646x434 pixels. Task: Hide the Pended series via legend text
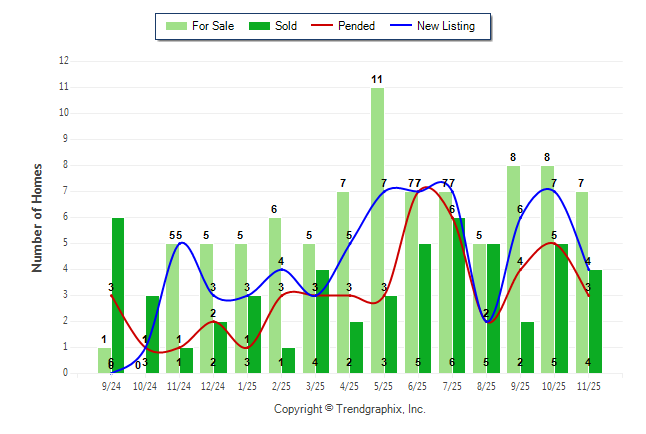pyautogui.click(x=357, y=26)
